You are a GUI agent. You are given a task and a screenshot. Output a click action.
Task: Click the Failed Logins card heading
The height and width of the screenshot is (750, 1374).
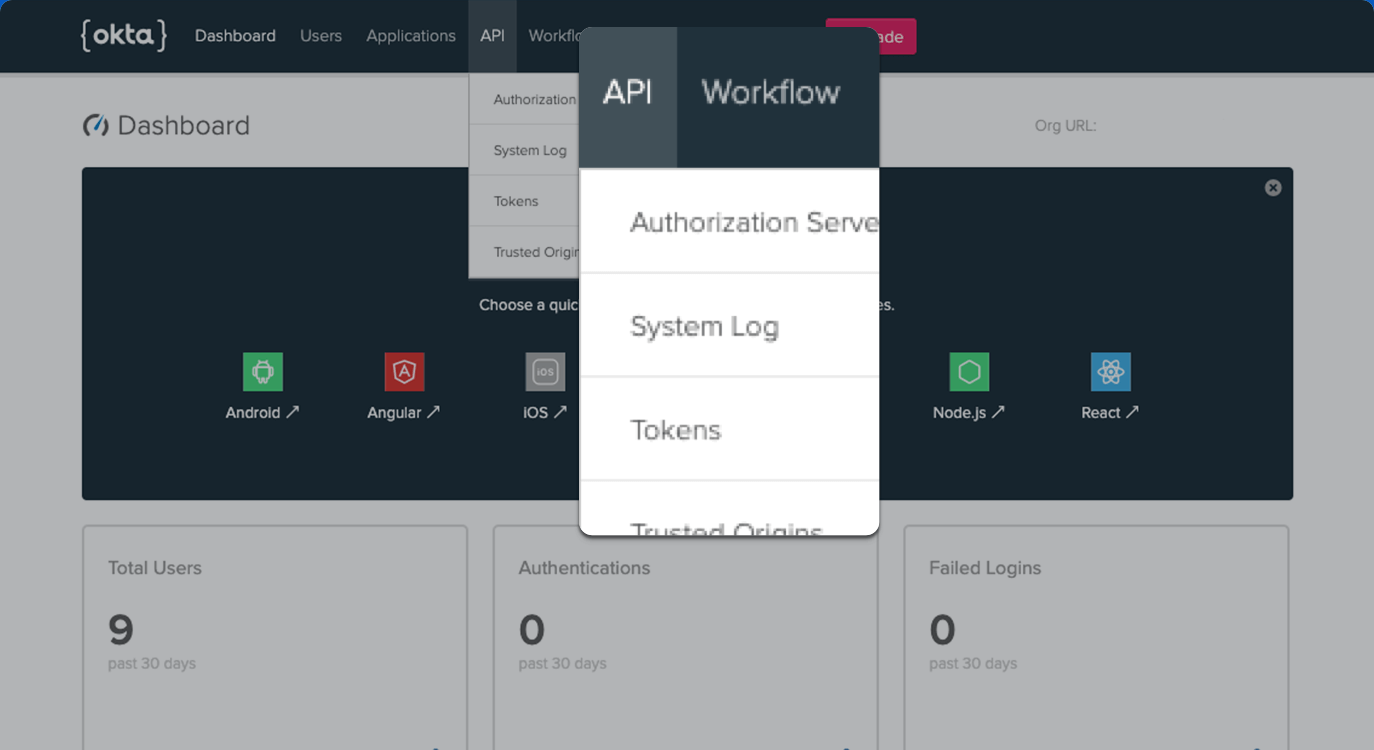[x=985, y=568]
